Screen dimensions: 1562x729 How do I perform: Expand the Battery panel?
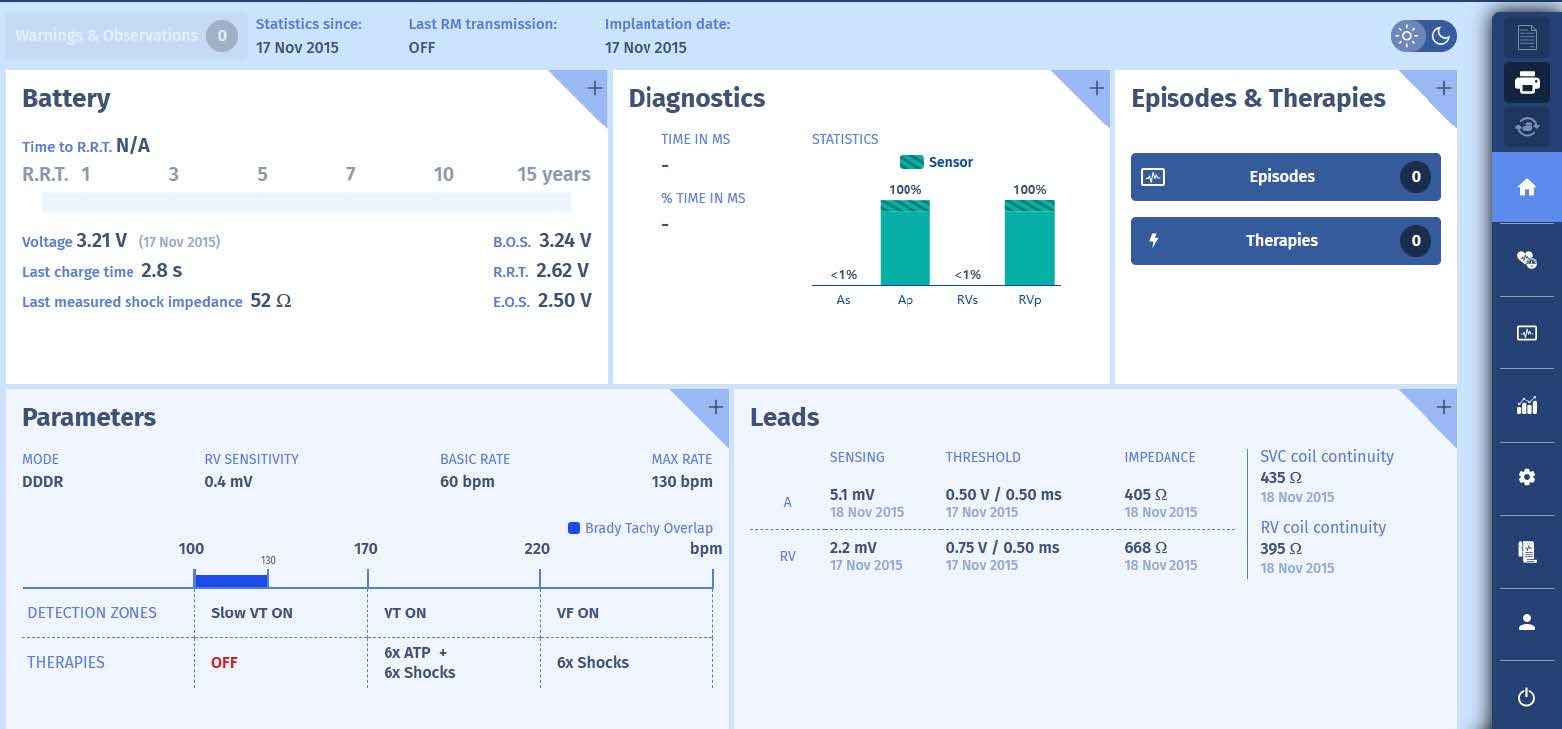click(594, 88)
